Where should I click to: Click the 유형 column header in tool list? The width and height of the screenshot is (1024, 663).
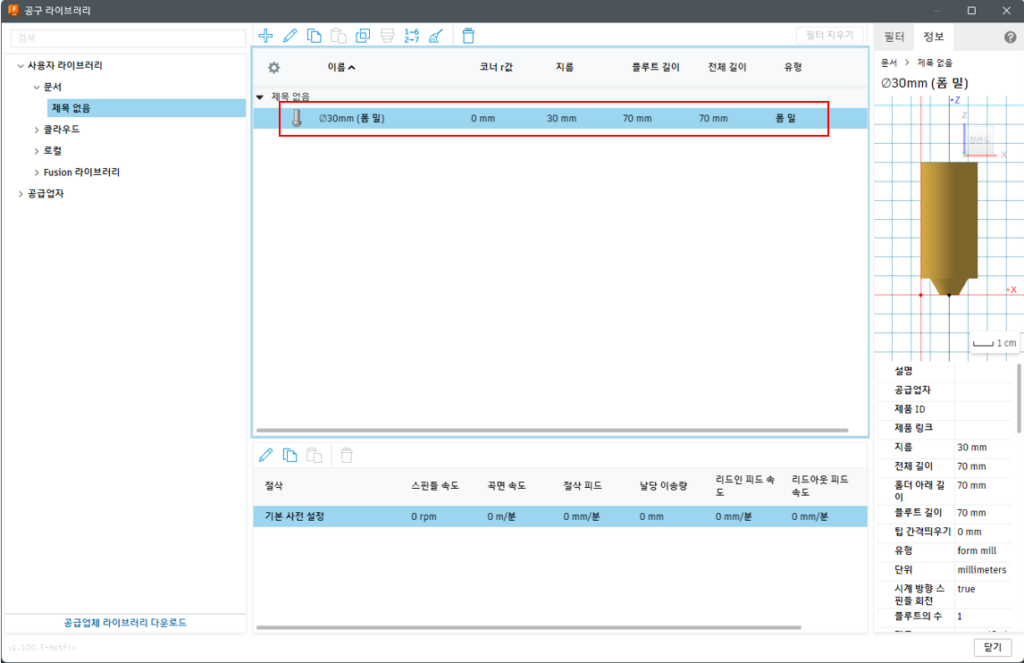point(793,67)
